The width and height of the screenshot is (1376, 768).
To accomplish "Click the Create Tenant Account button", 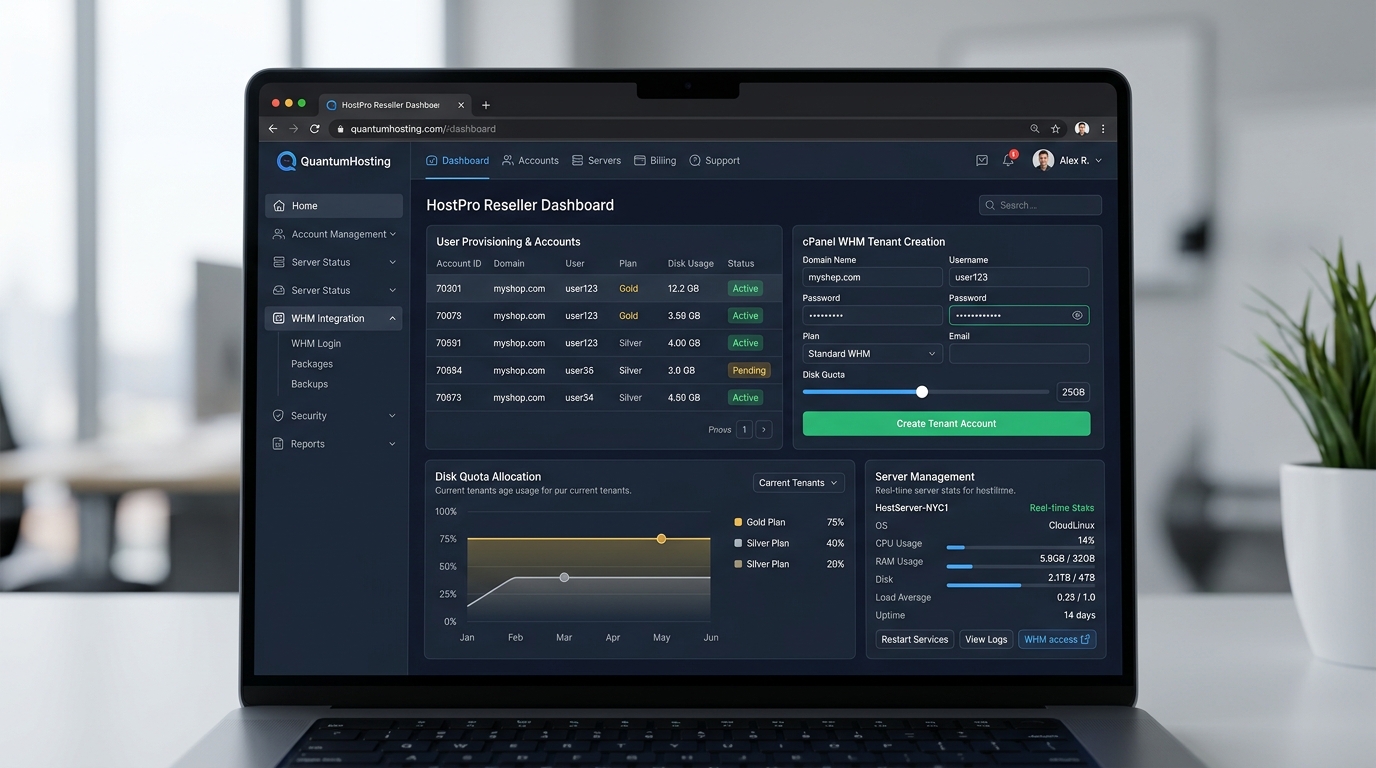I will 946,423.
